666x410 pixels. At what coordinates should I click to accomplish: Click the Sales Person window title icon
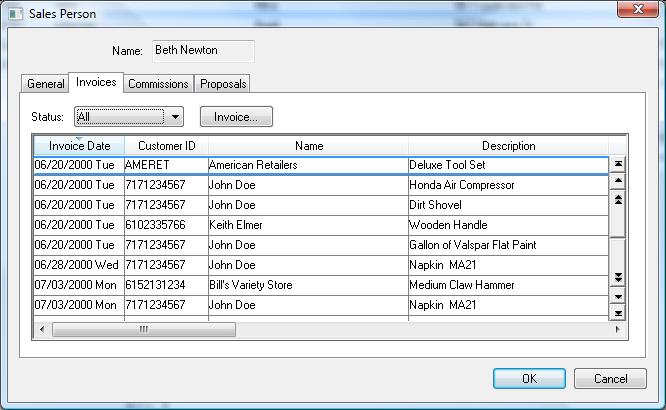pyautogui.click(x=15, y=14)
